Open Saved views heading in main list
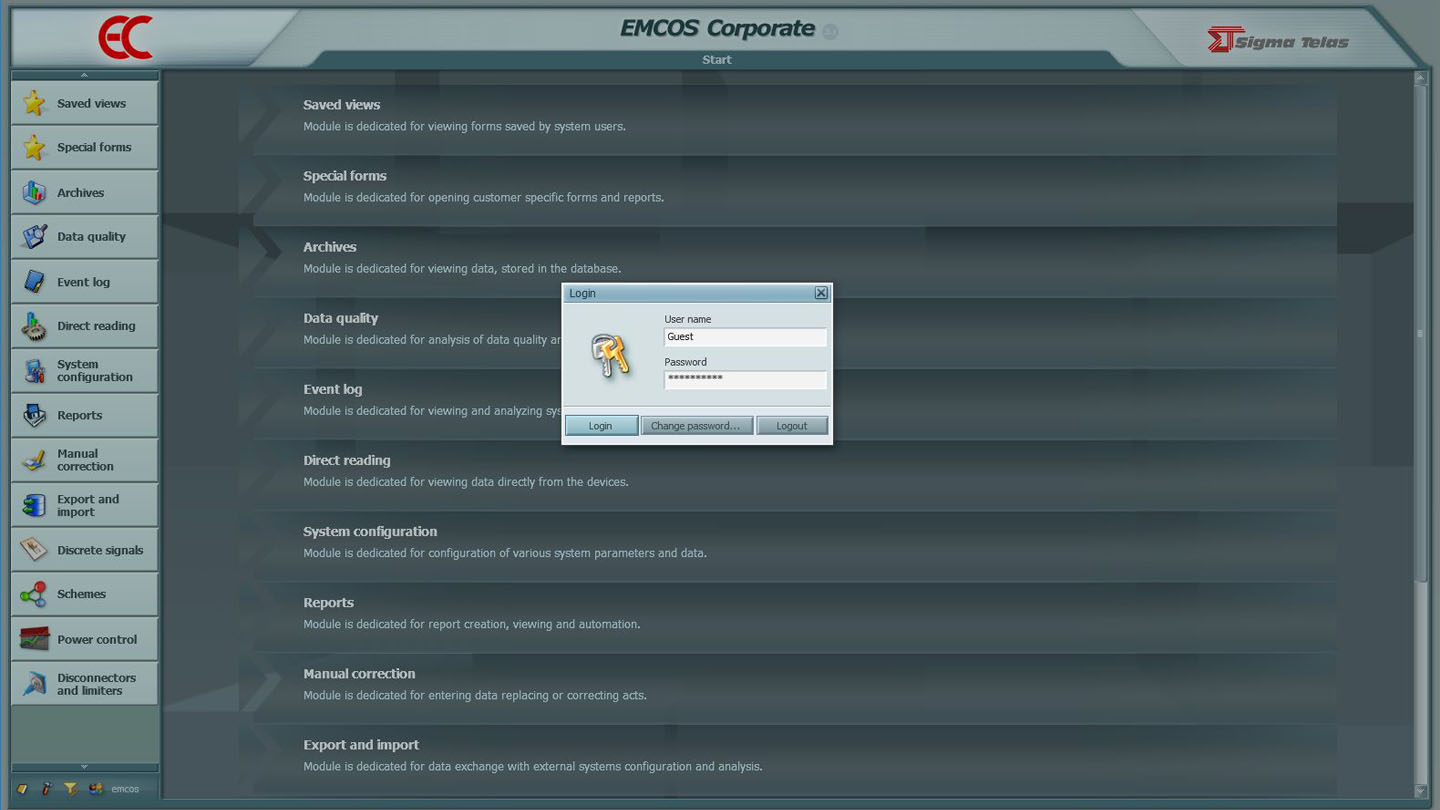This screenshot has width=1440, height=810. click(x=342, y=104)
